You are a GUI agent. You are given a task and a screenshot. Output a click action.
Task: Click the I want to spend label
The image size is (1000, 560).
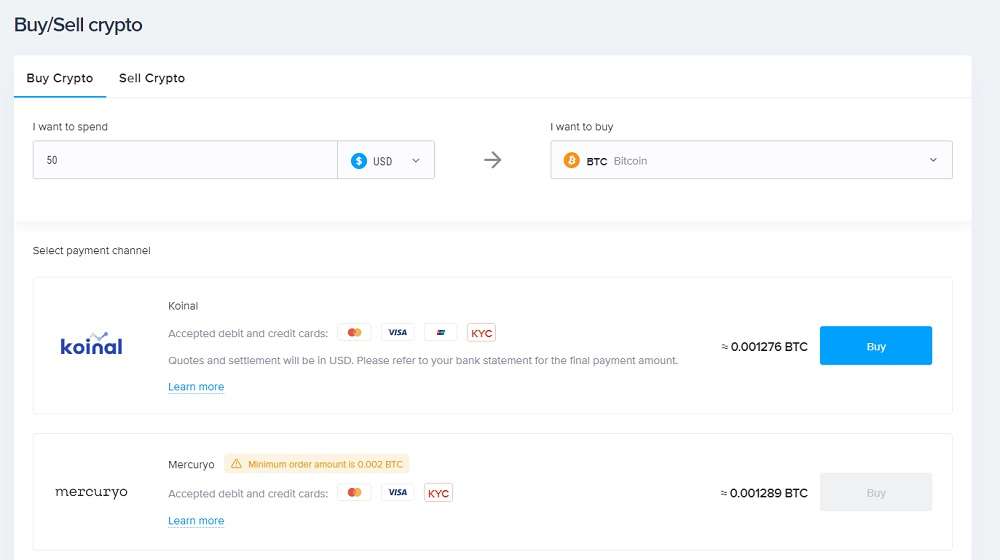tap(70, 126)
